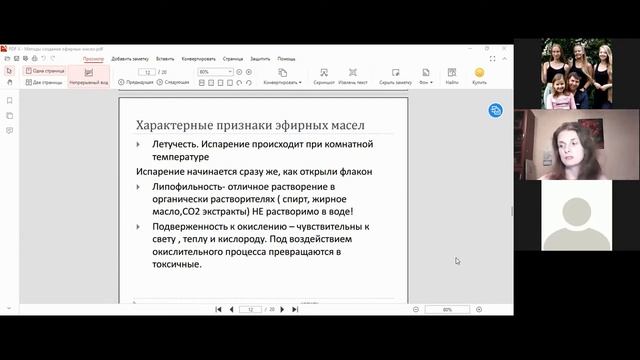Click the bullet text starting with Летучесть
The width and height of the screenshot is (640, 360).
point(262,150)
